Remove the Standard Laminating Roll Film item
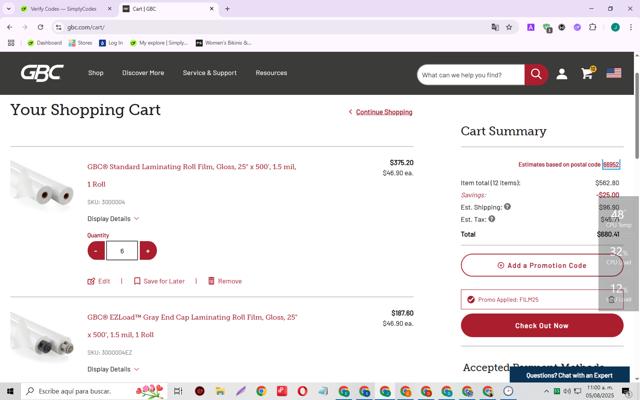The image size is (640, 400). click(225, 281)
